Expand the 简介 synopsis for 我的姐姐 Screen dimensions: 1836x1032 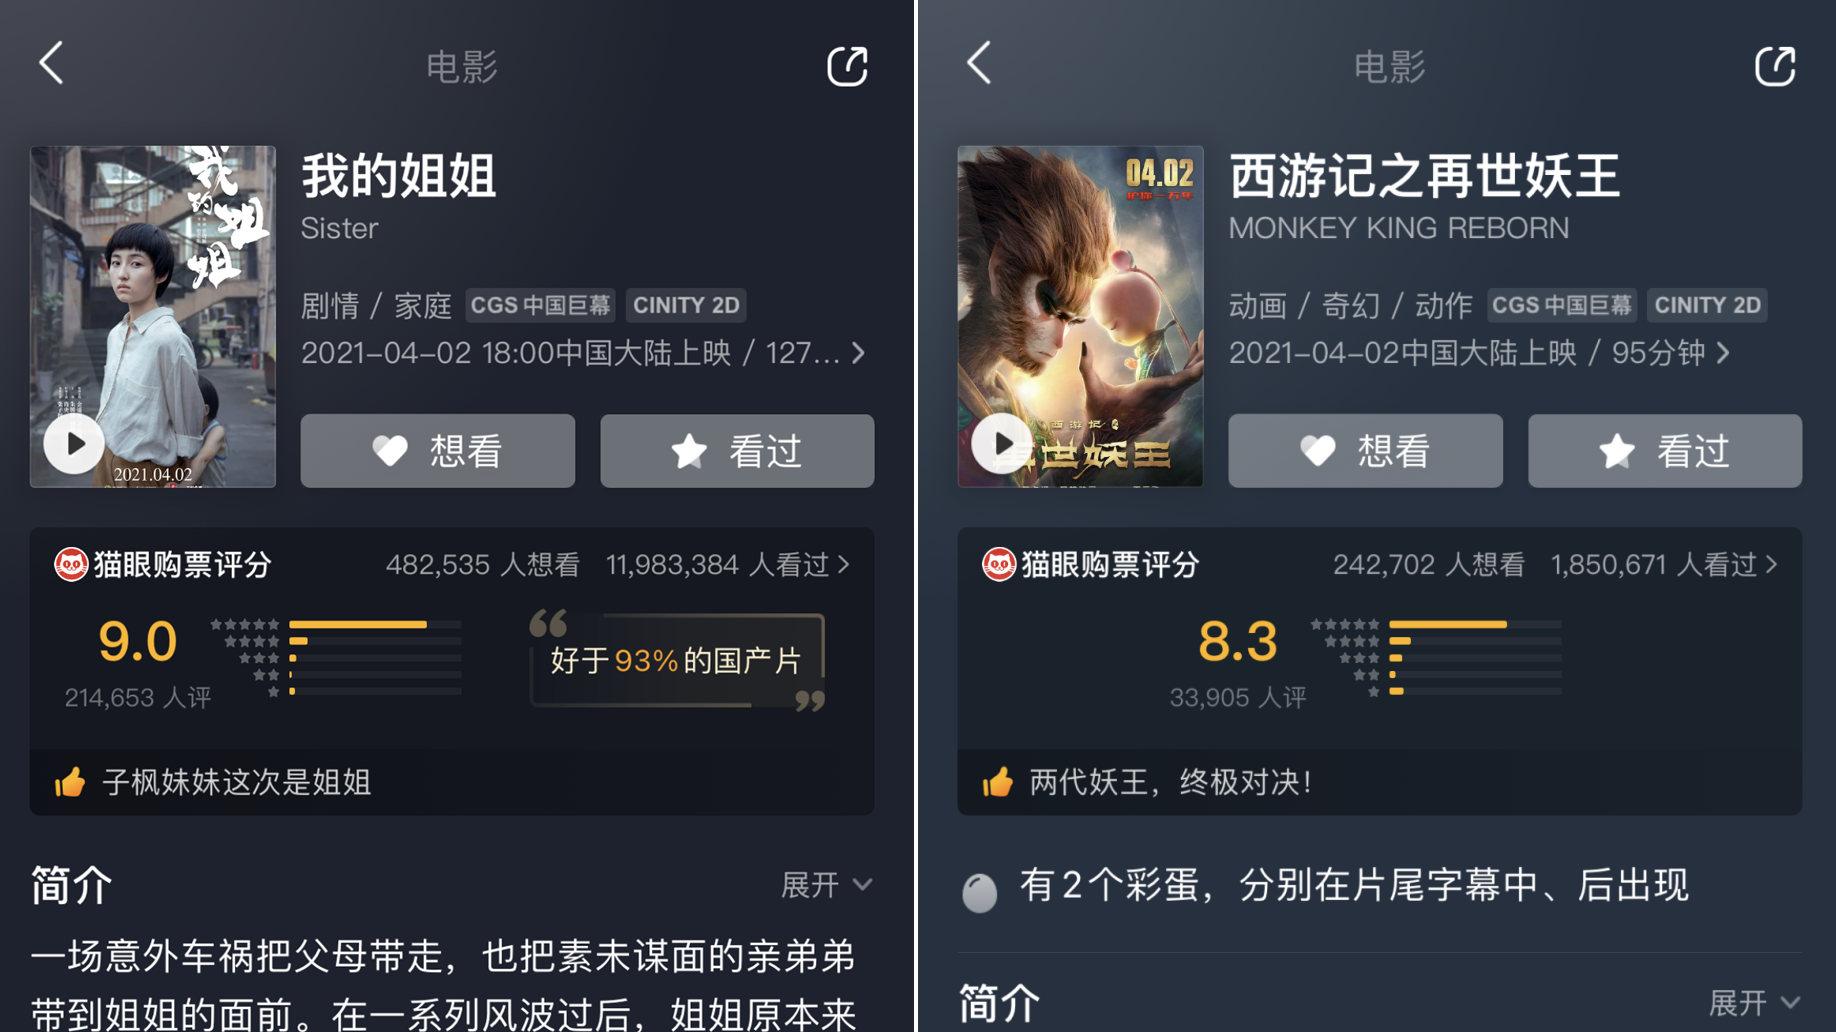tap(826, 885)
